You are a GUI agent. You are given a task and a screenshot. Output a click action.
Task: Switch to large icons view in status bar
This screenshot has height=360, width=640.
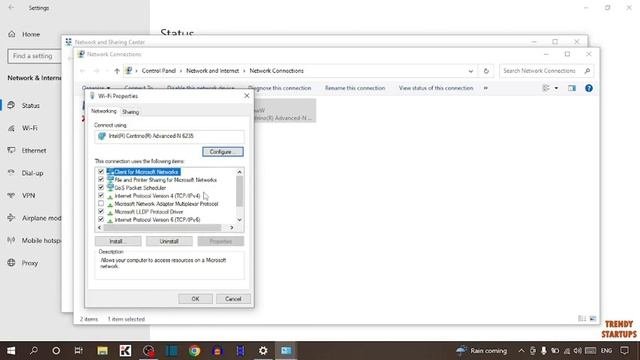tap(593, 319)
